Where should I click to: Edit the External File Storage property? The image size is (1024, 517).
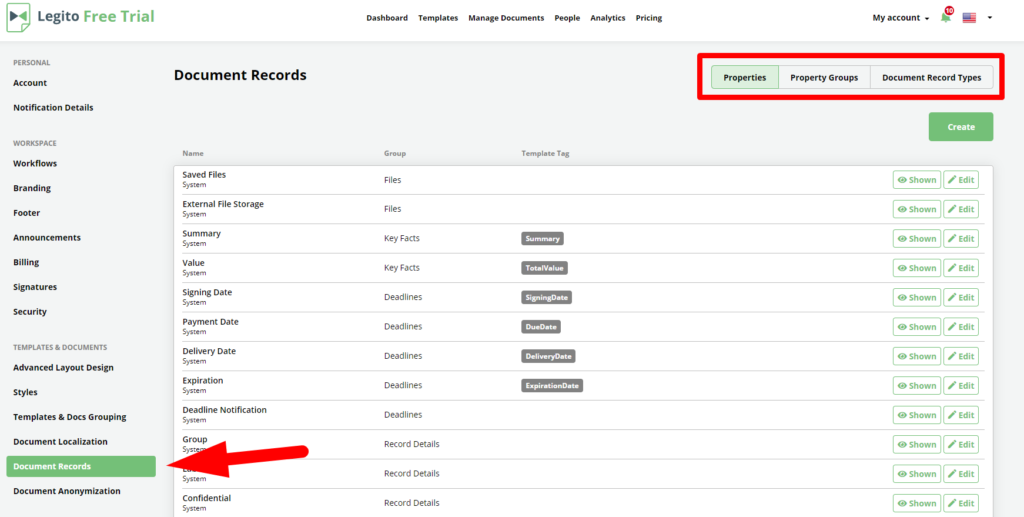point(961,210)
